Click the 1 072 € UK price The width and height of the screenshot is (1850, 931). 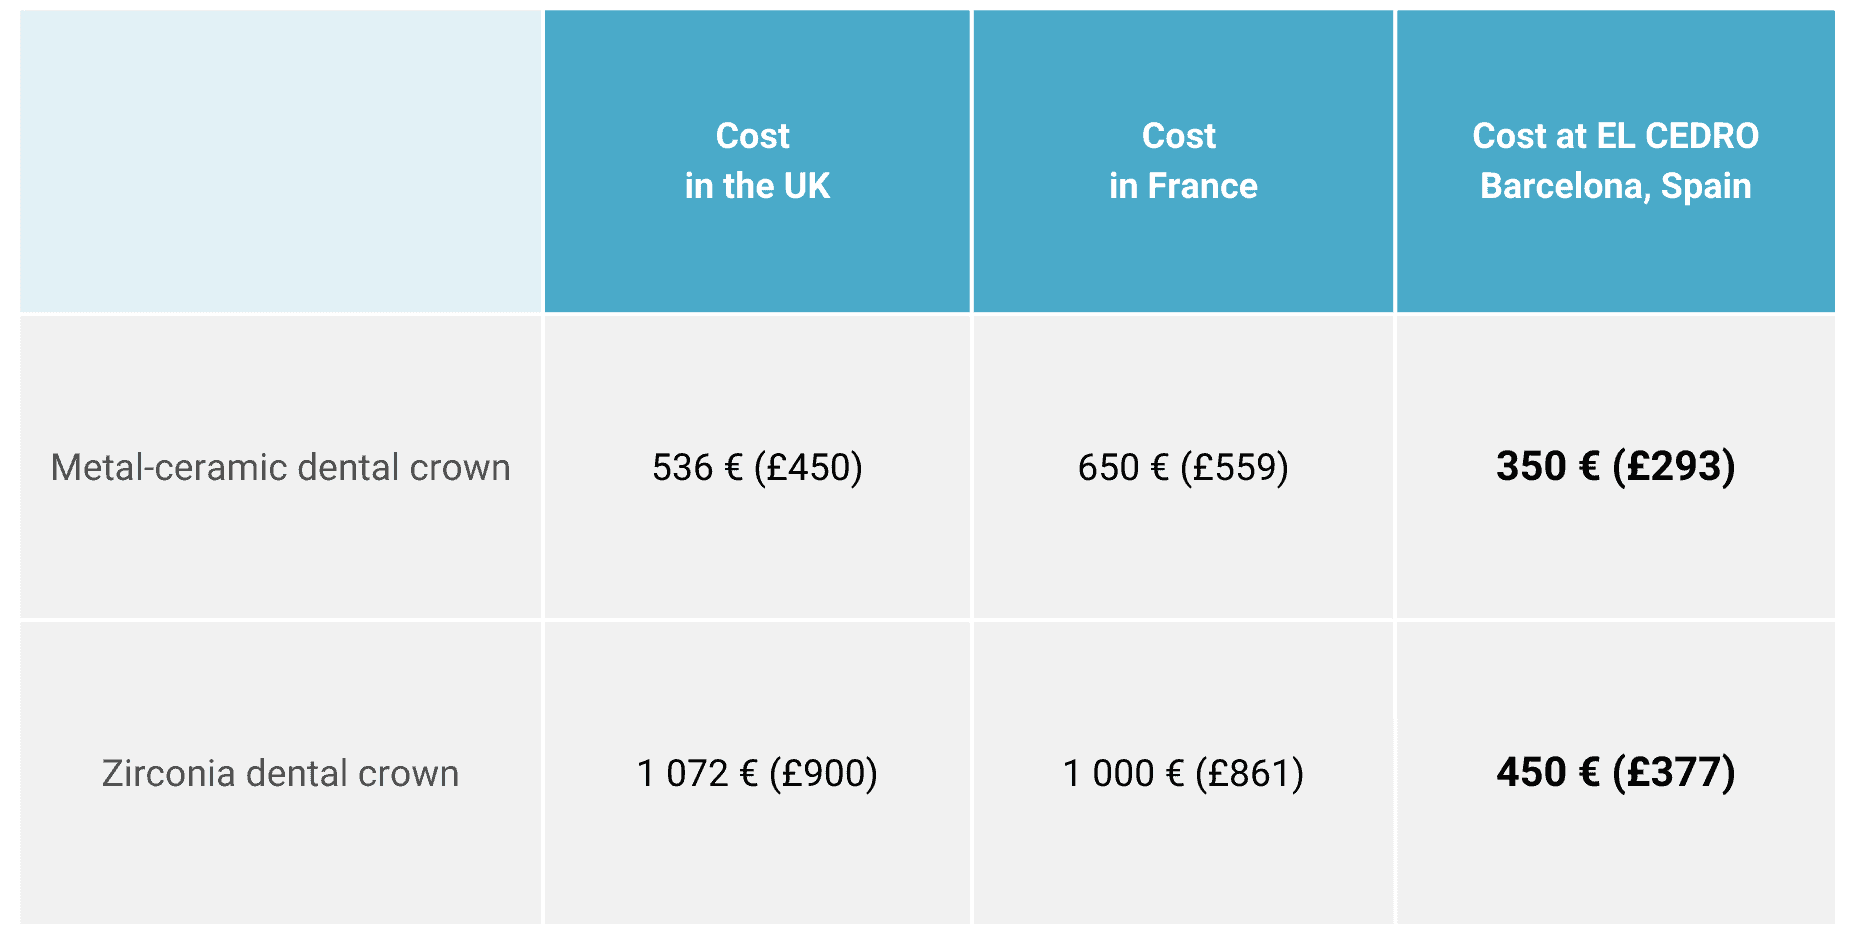[x=697, y=773]
